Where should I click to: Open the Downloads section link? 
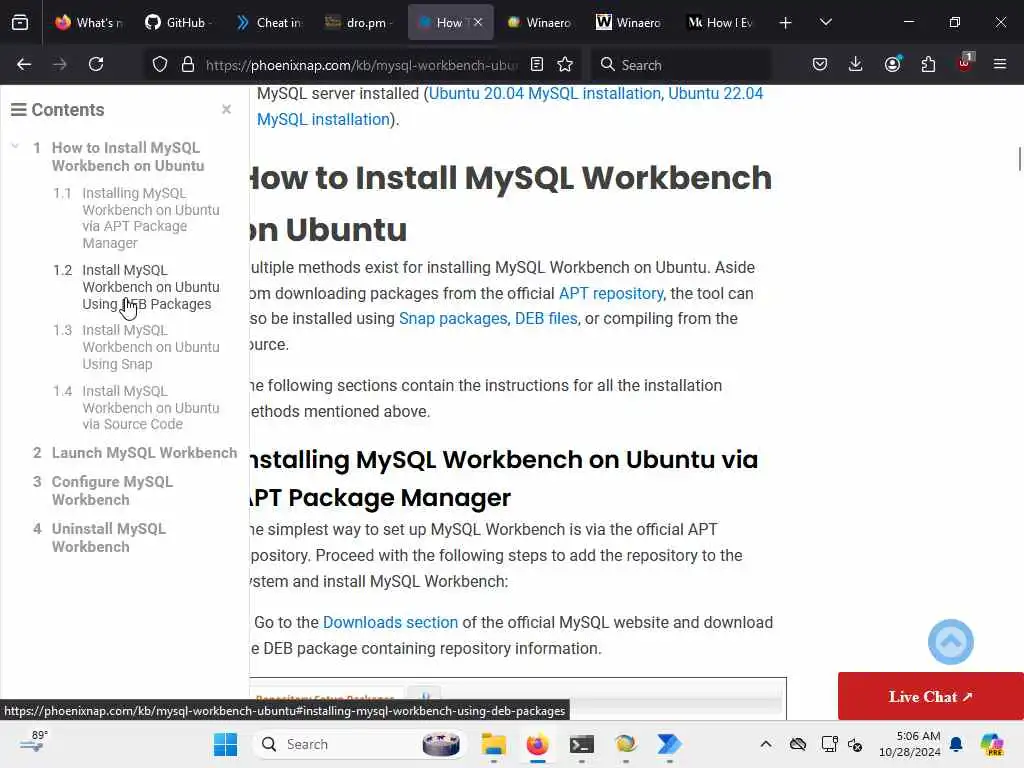[390, 622]
